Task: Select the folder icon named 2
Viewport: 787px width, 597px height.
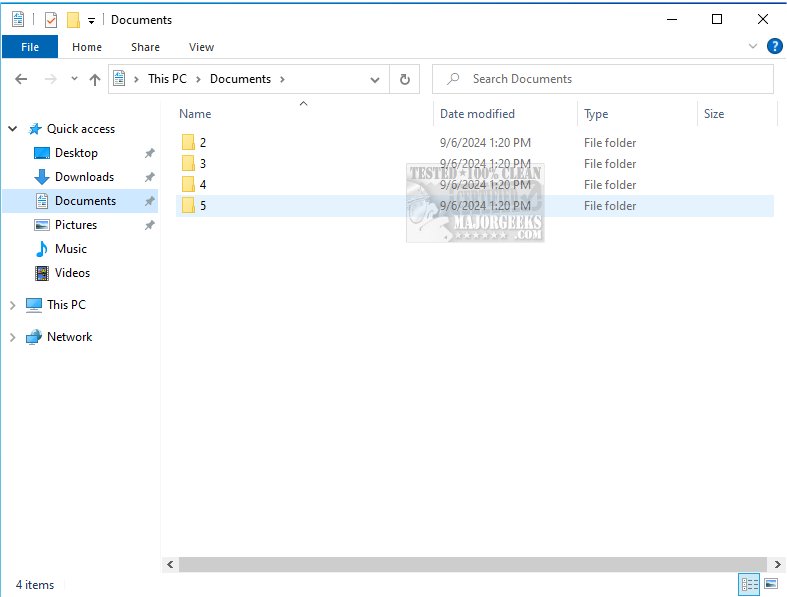Action: [188, 143]
